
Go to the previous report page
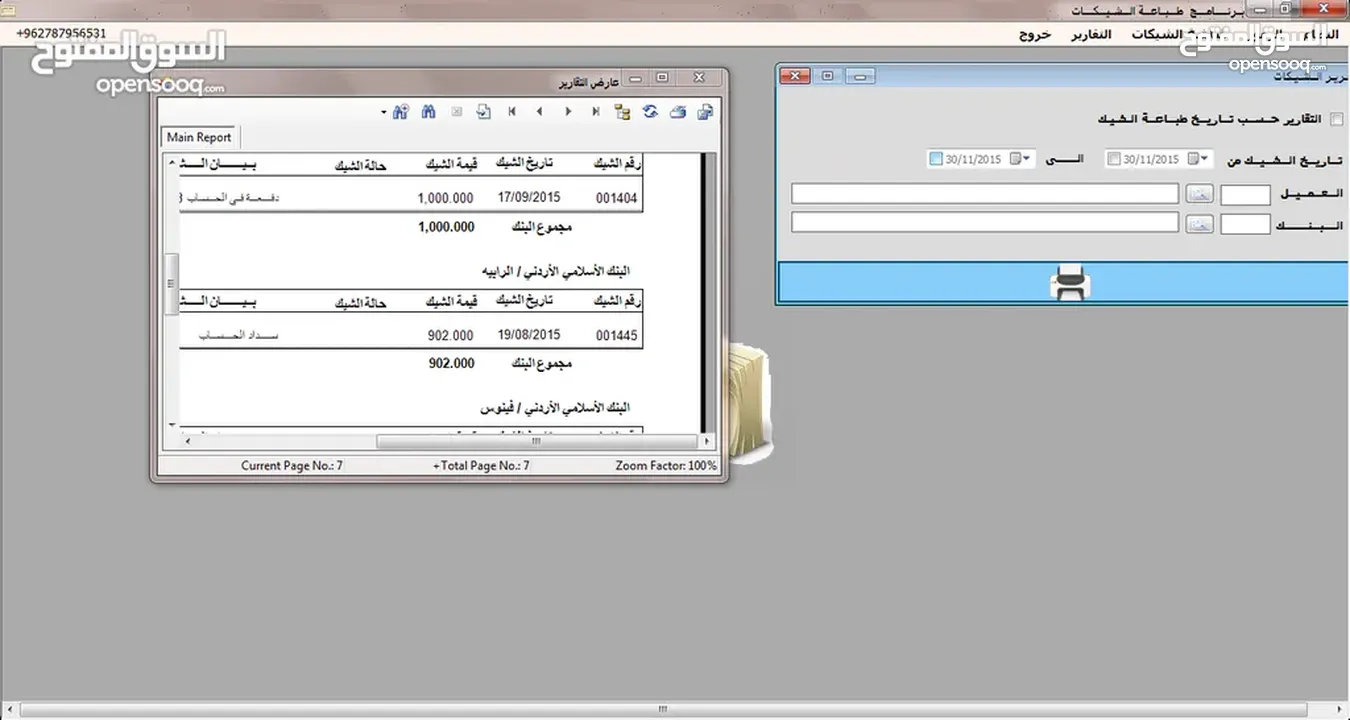540,112
